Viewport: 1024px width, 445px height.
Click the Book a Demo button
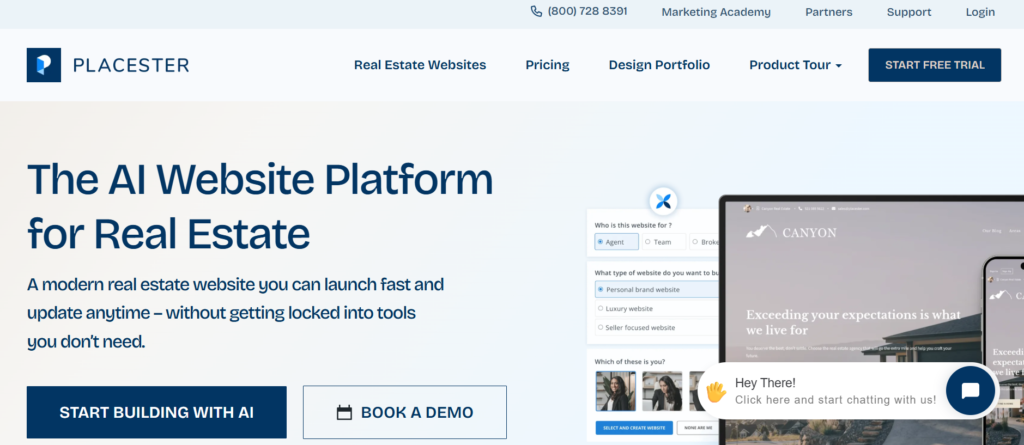405,412
